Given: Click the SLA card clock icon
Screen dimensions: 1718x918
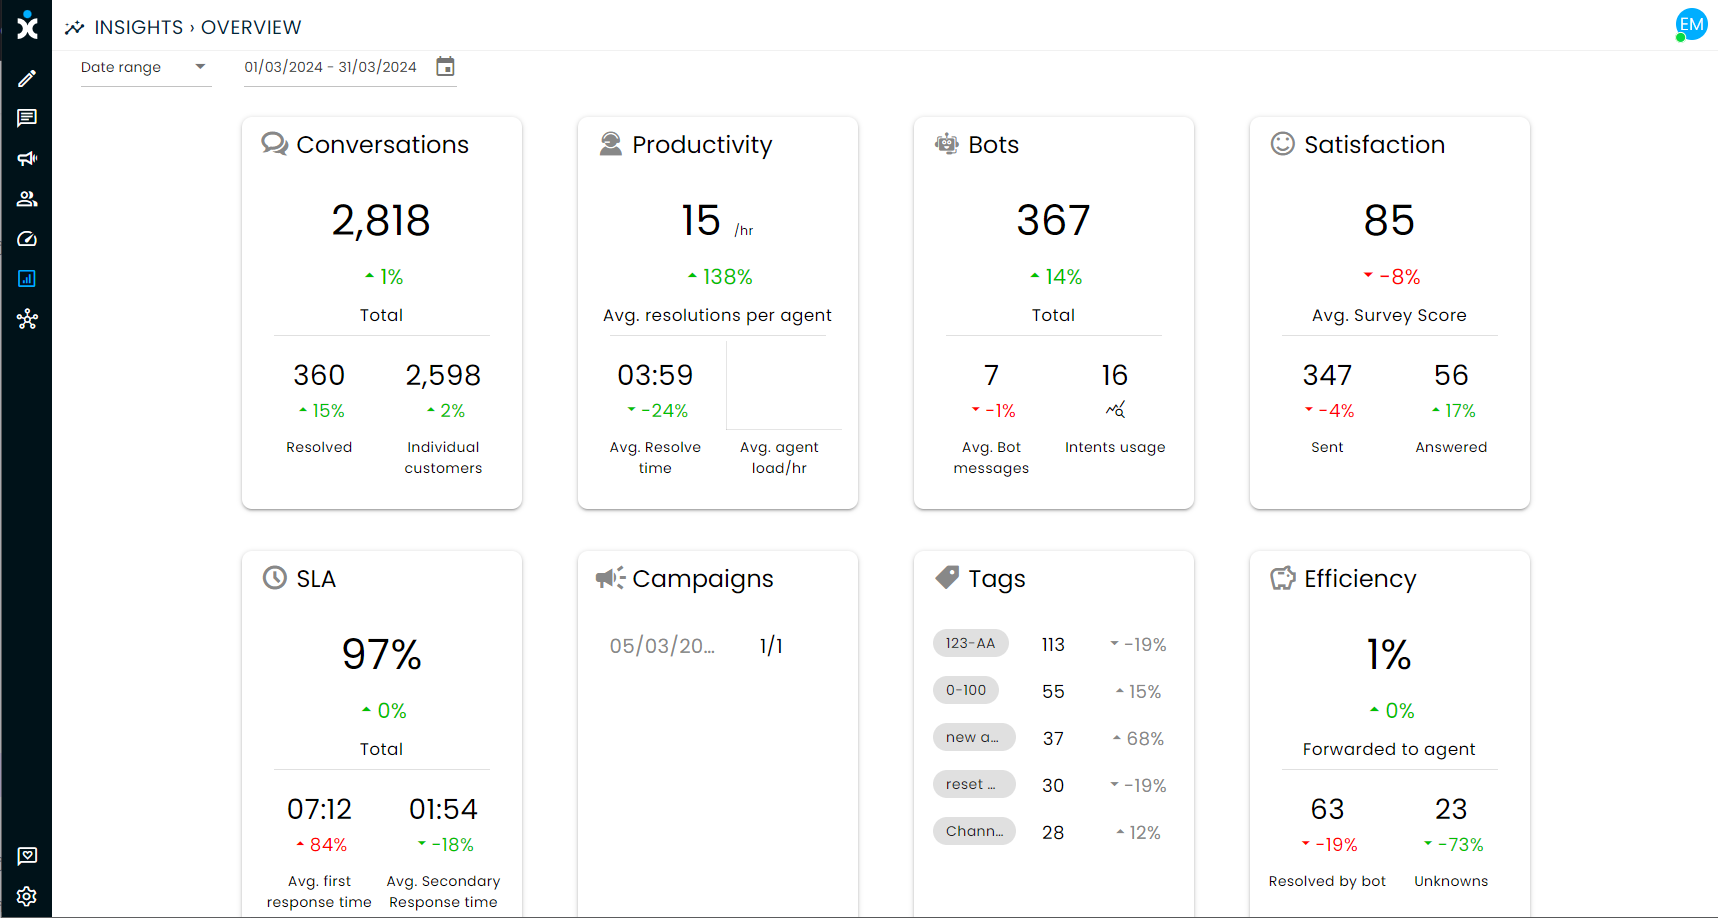Looking at the screenshot, I should tap(274, 578).
